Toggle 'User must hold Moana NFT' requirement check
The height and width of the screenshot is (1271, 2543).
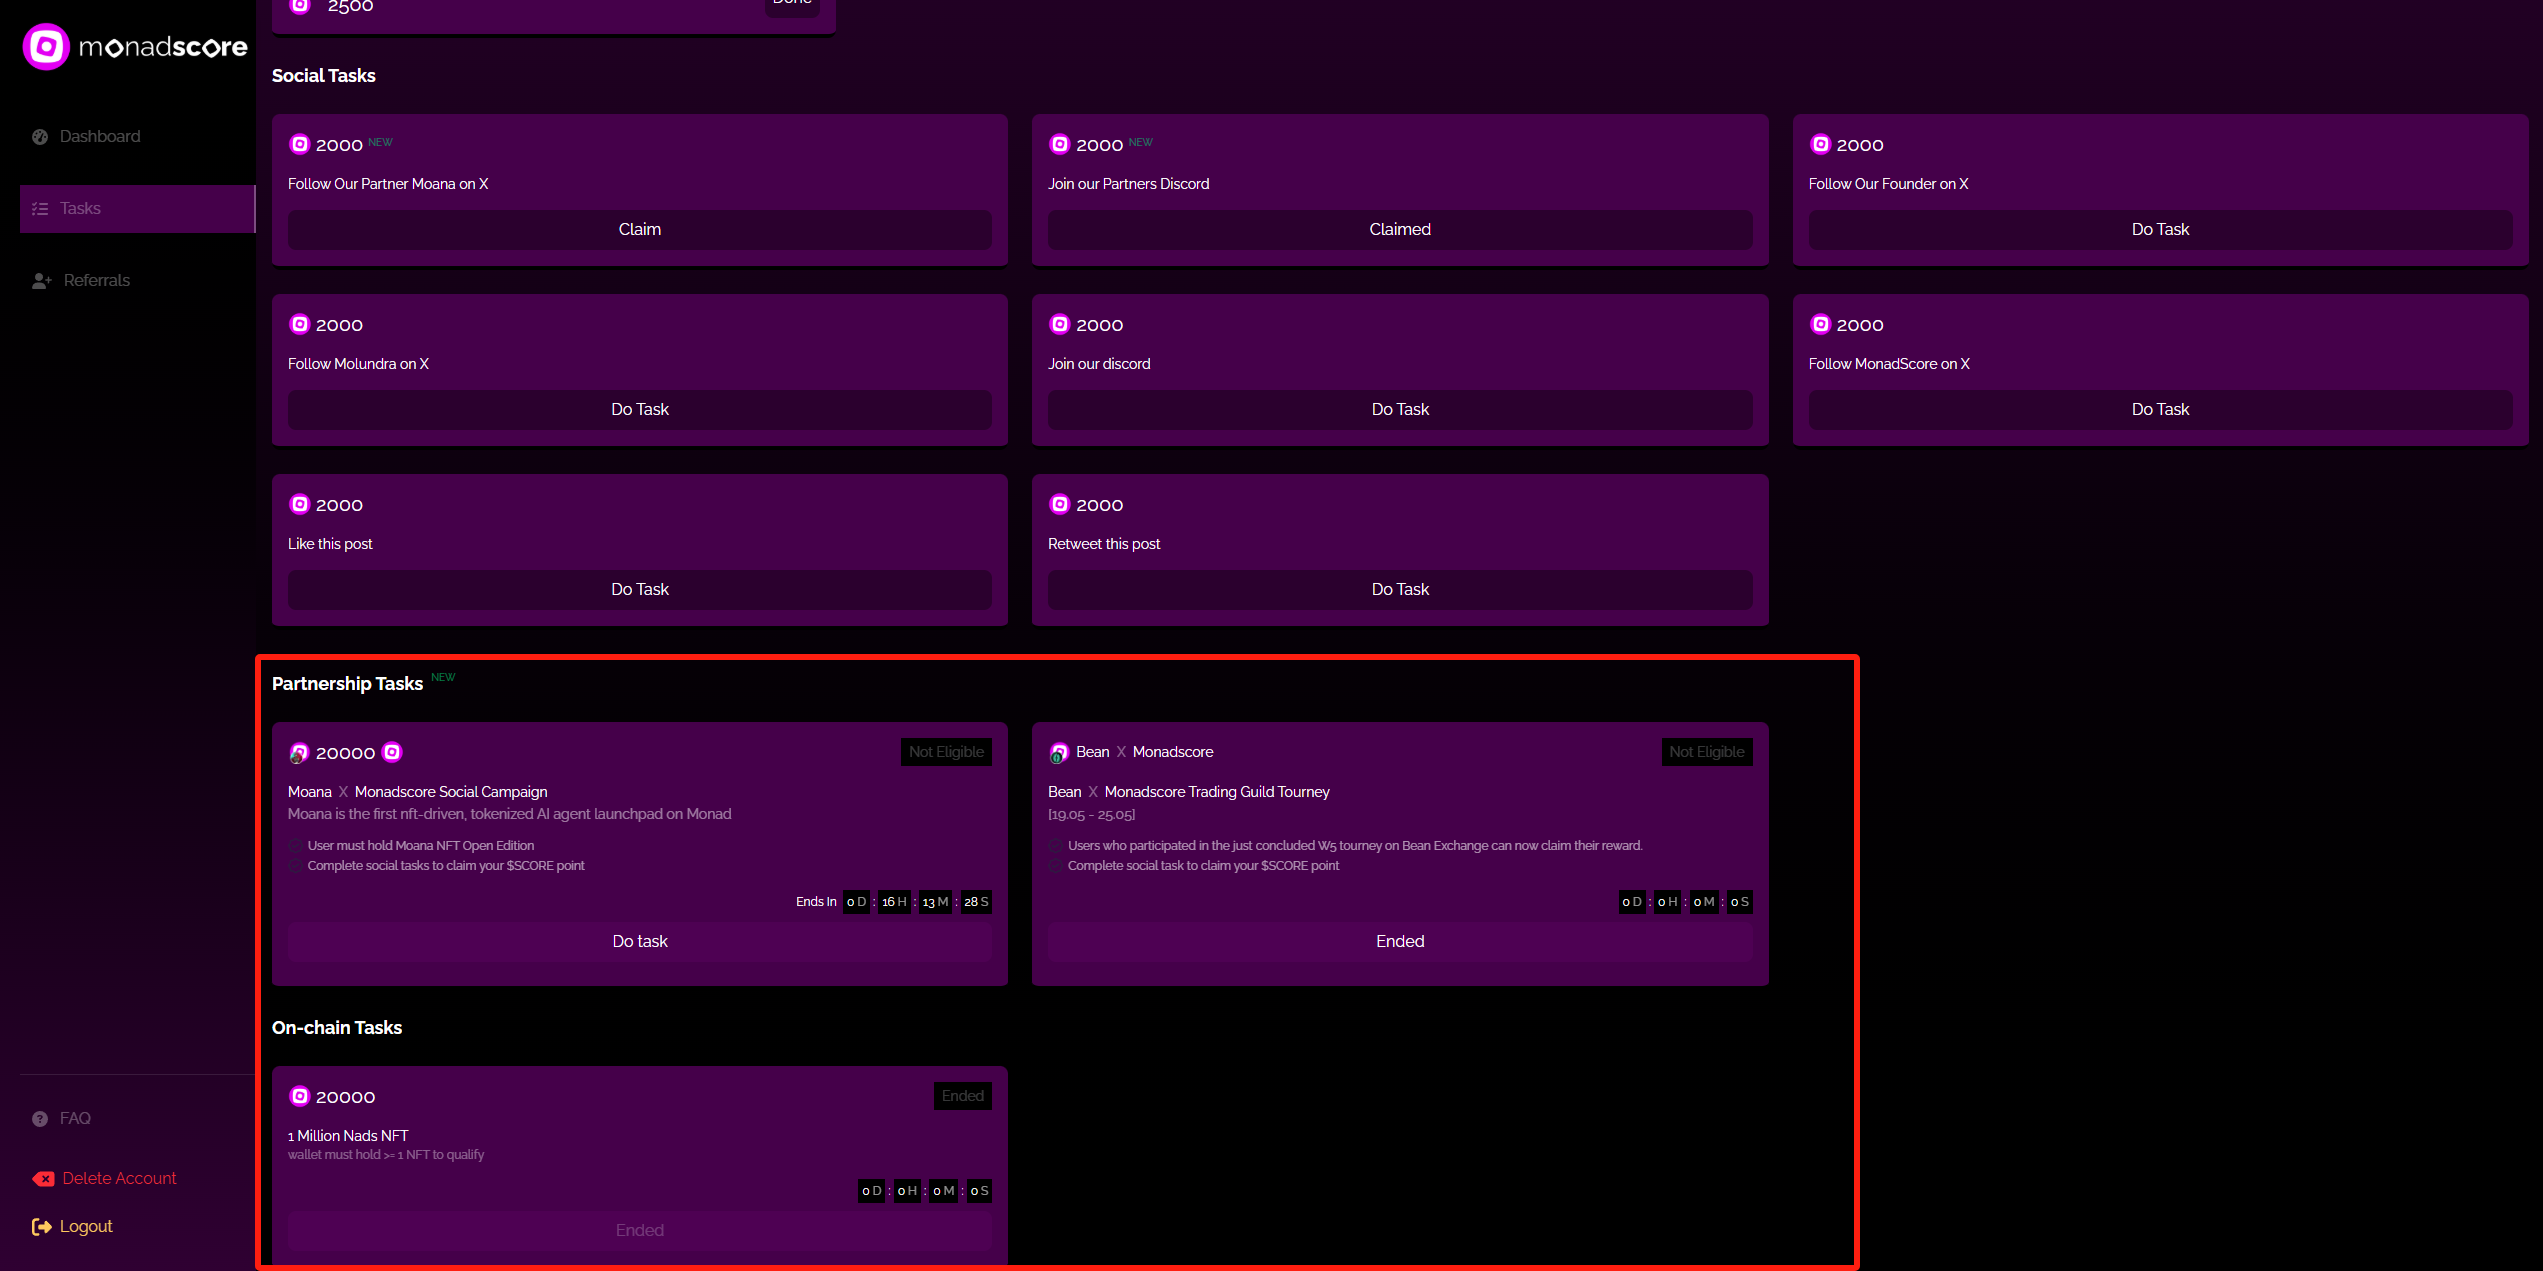click(296, 846)
